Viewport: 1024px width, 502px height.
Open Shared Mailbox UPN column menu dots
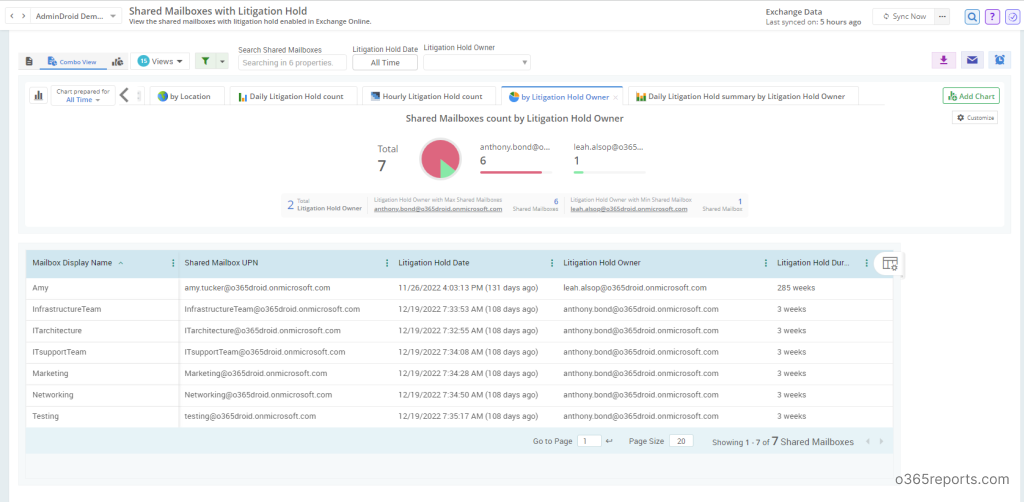click(x=387, y=263)
